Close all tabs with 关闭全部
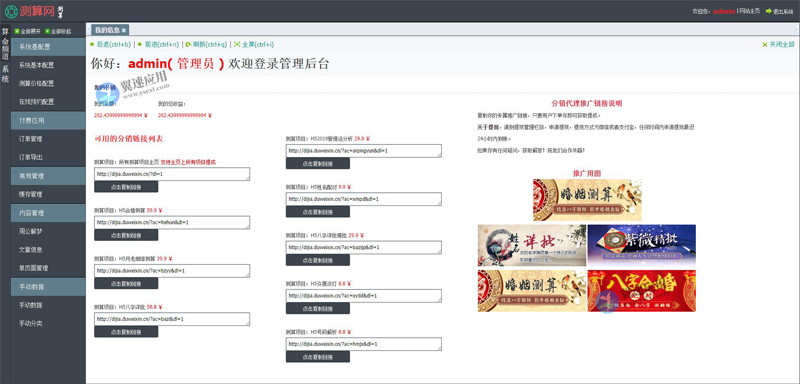This screenshot has width=800, height=384. point(778,44)
